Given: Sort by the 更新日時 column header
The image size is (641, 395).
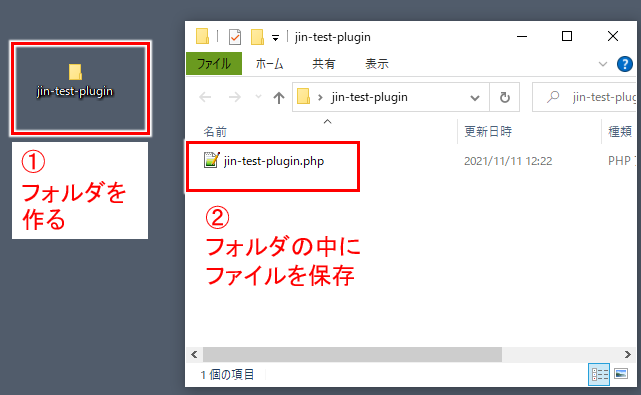Looking at the screenshot, I should pos(488,132).
